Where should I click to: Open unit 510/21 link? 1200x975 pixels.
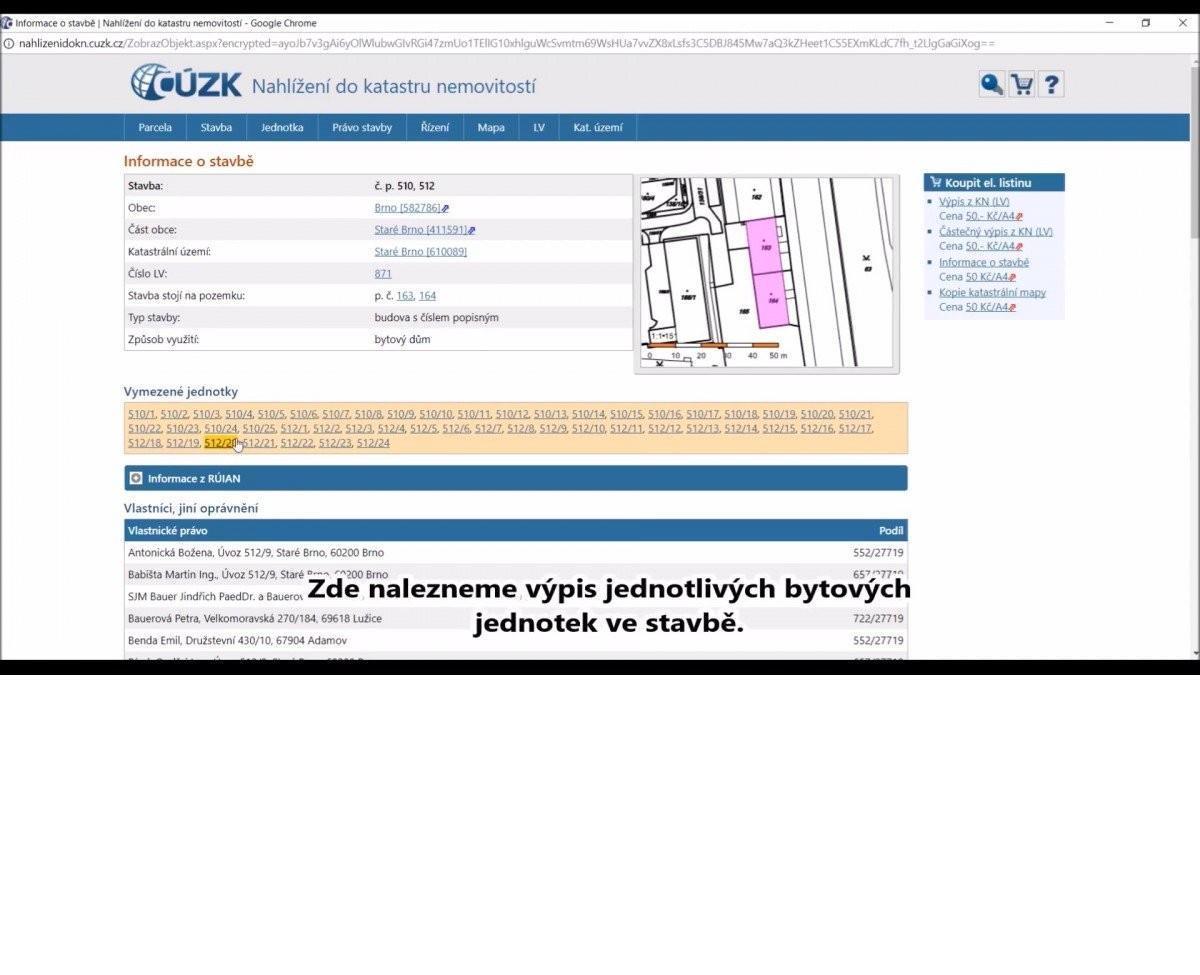(x=855, y=414)
